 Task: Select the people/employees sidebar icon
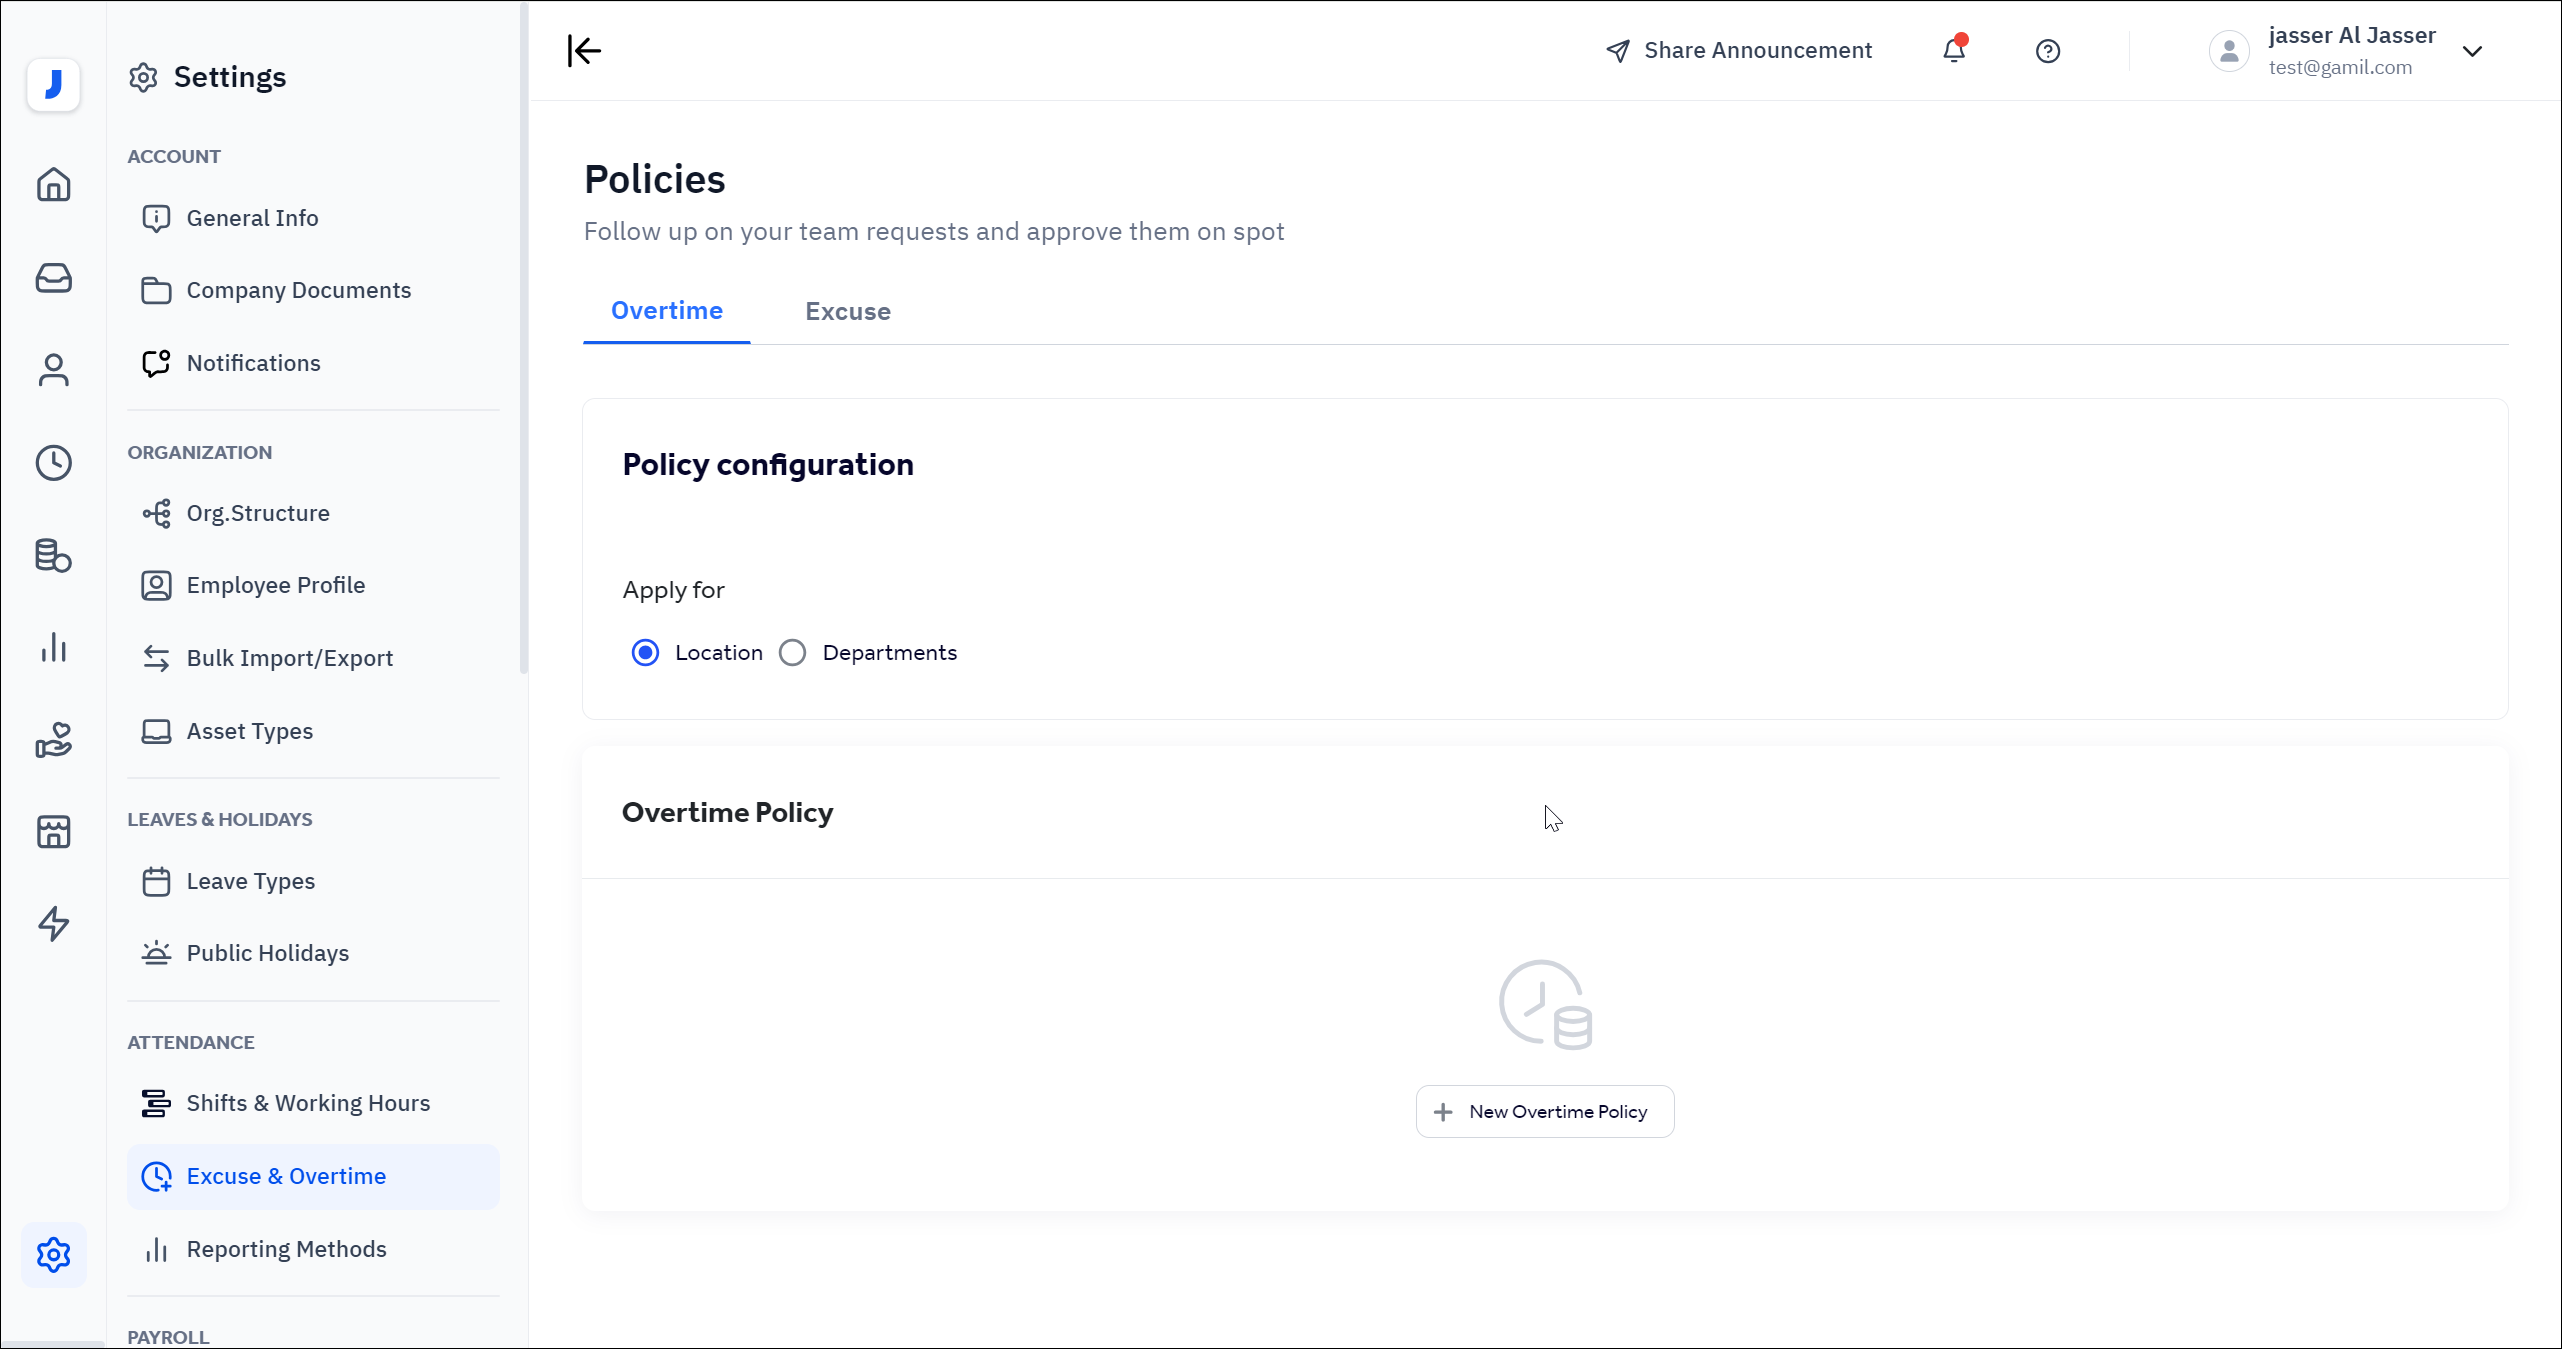pos(53,370)
